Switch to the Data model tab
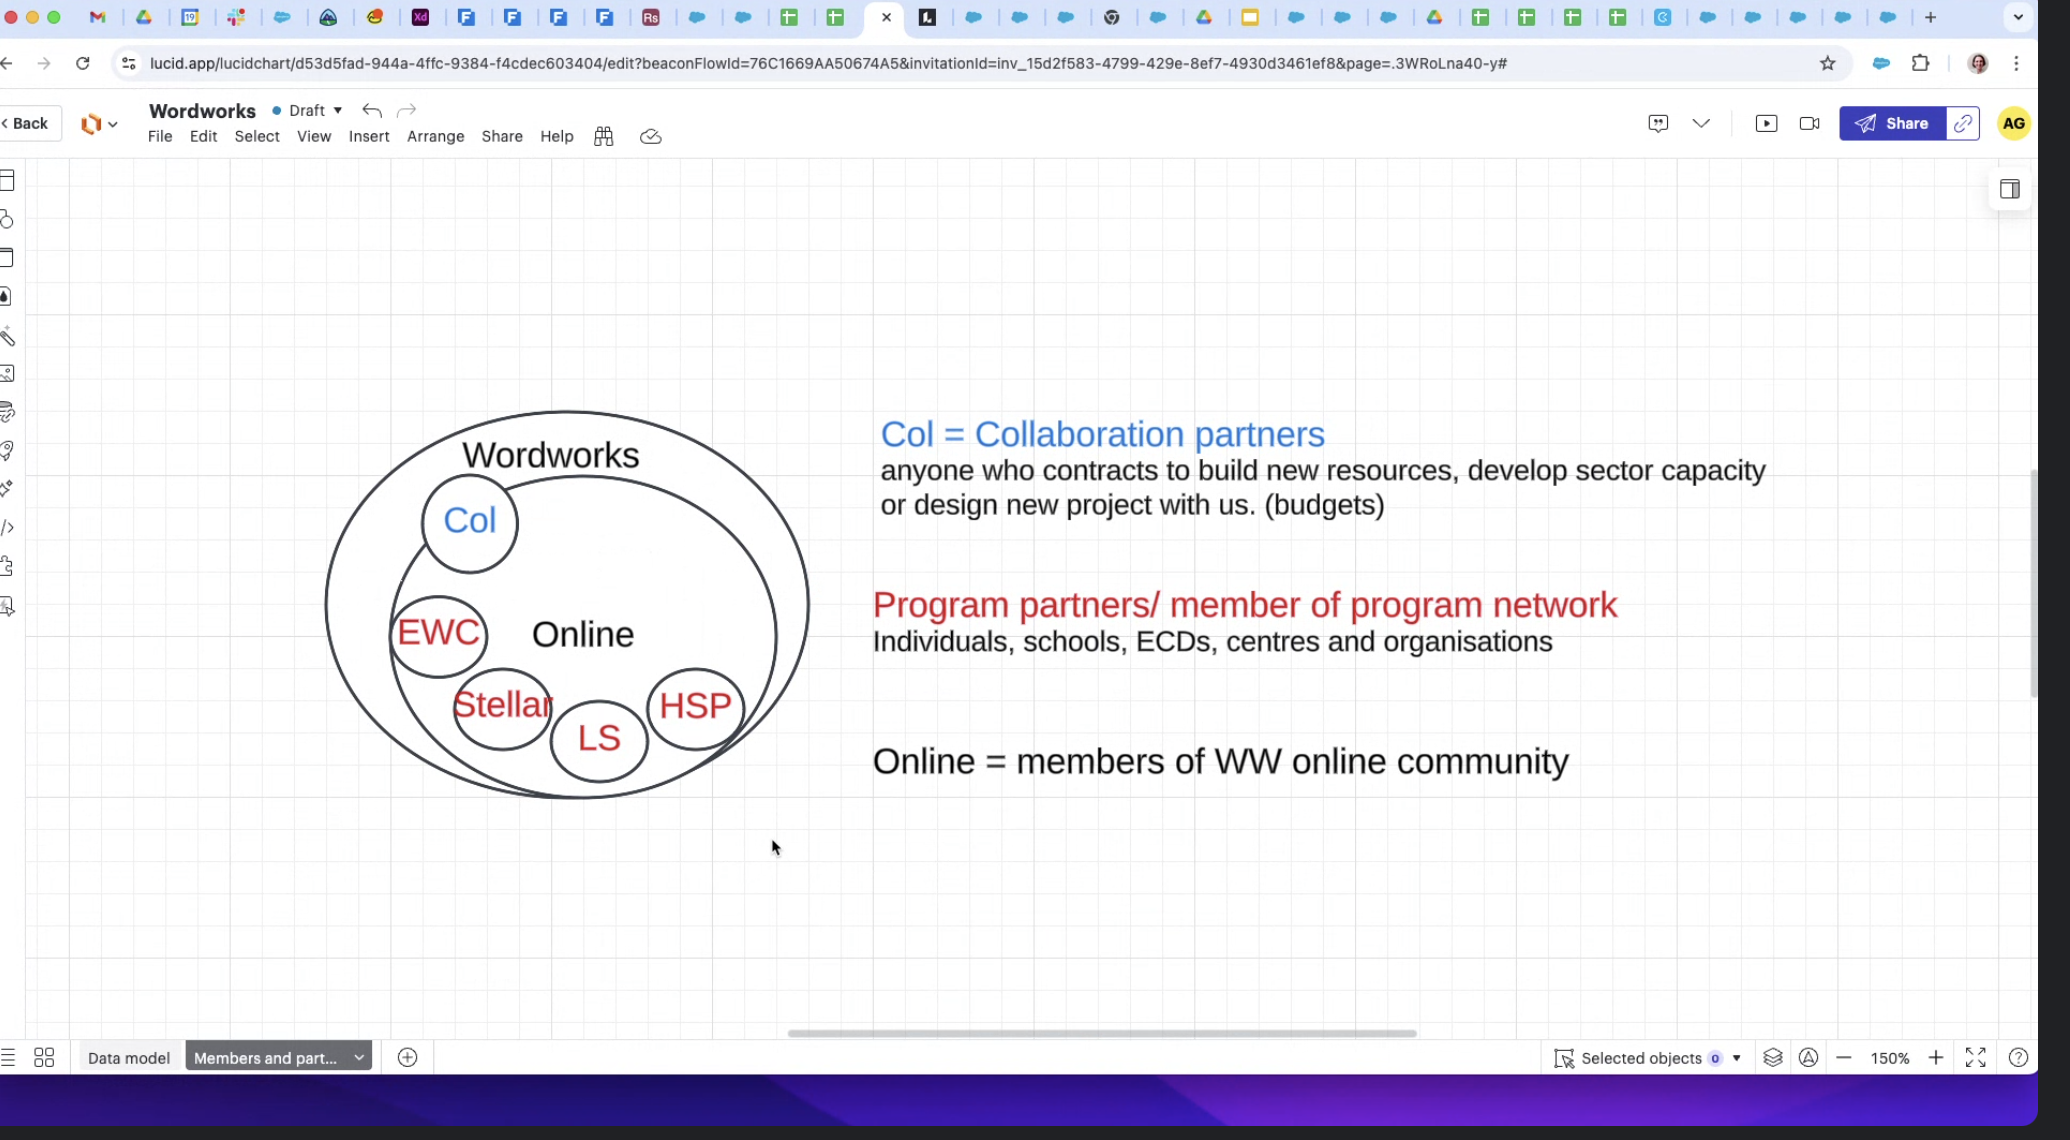 (129, 1058)
